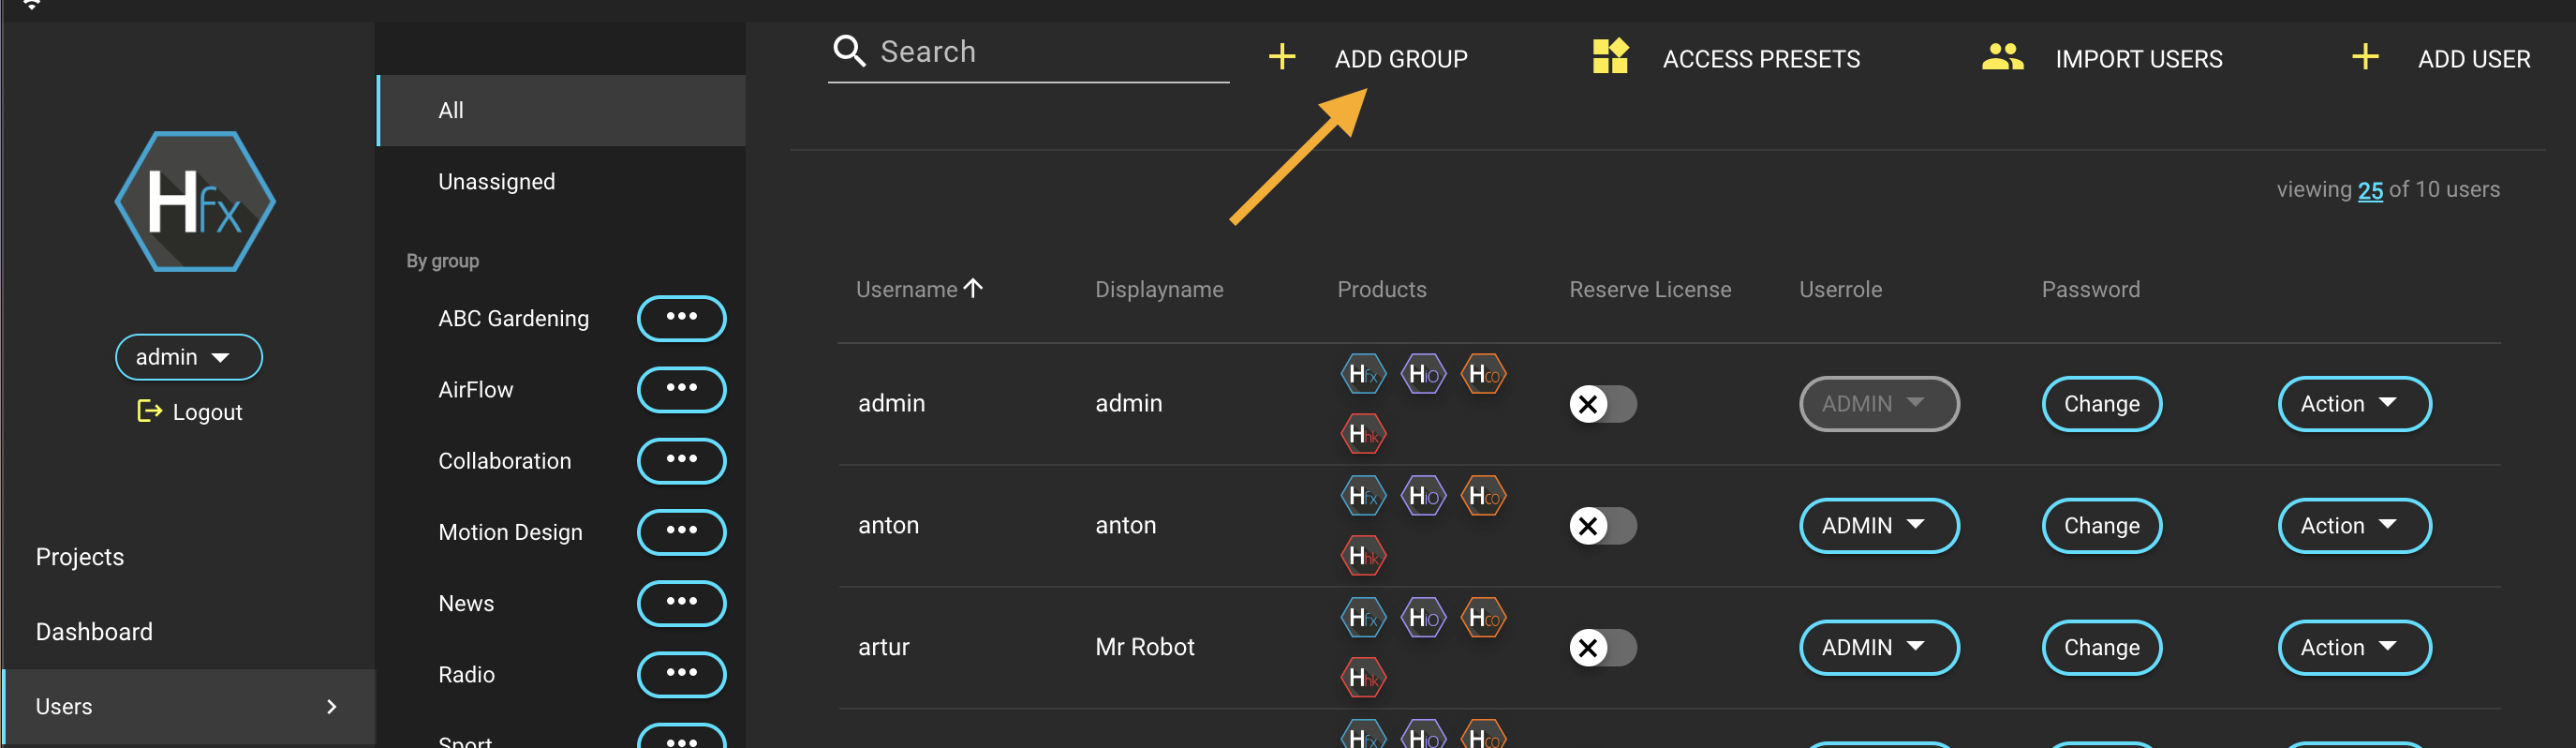Open the admin account dropdown in sidebar
Screen dimensions: 2576x748
188,357
